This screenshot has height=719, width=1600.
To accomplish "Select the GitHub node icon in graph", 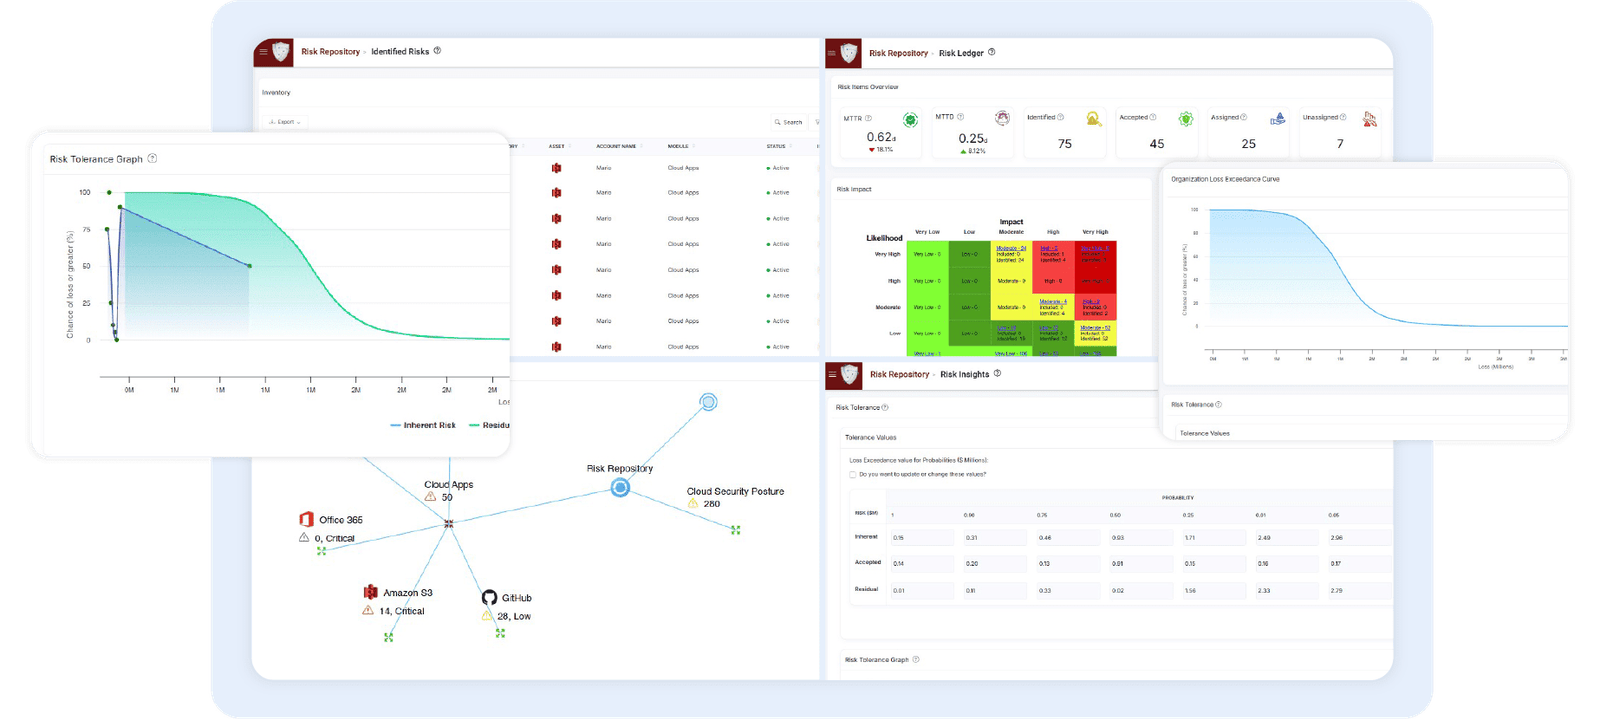I will [489, 597].
